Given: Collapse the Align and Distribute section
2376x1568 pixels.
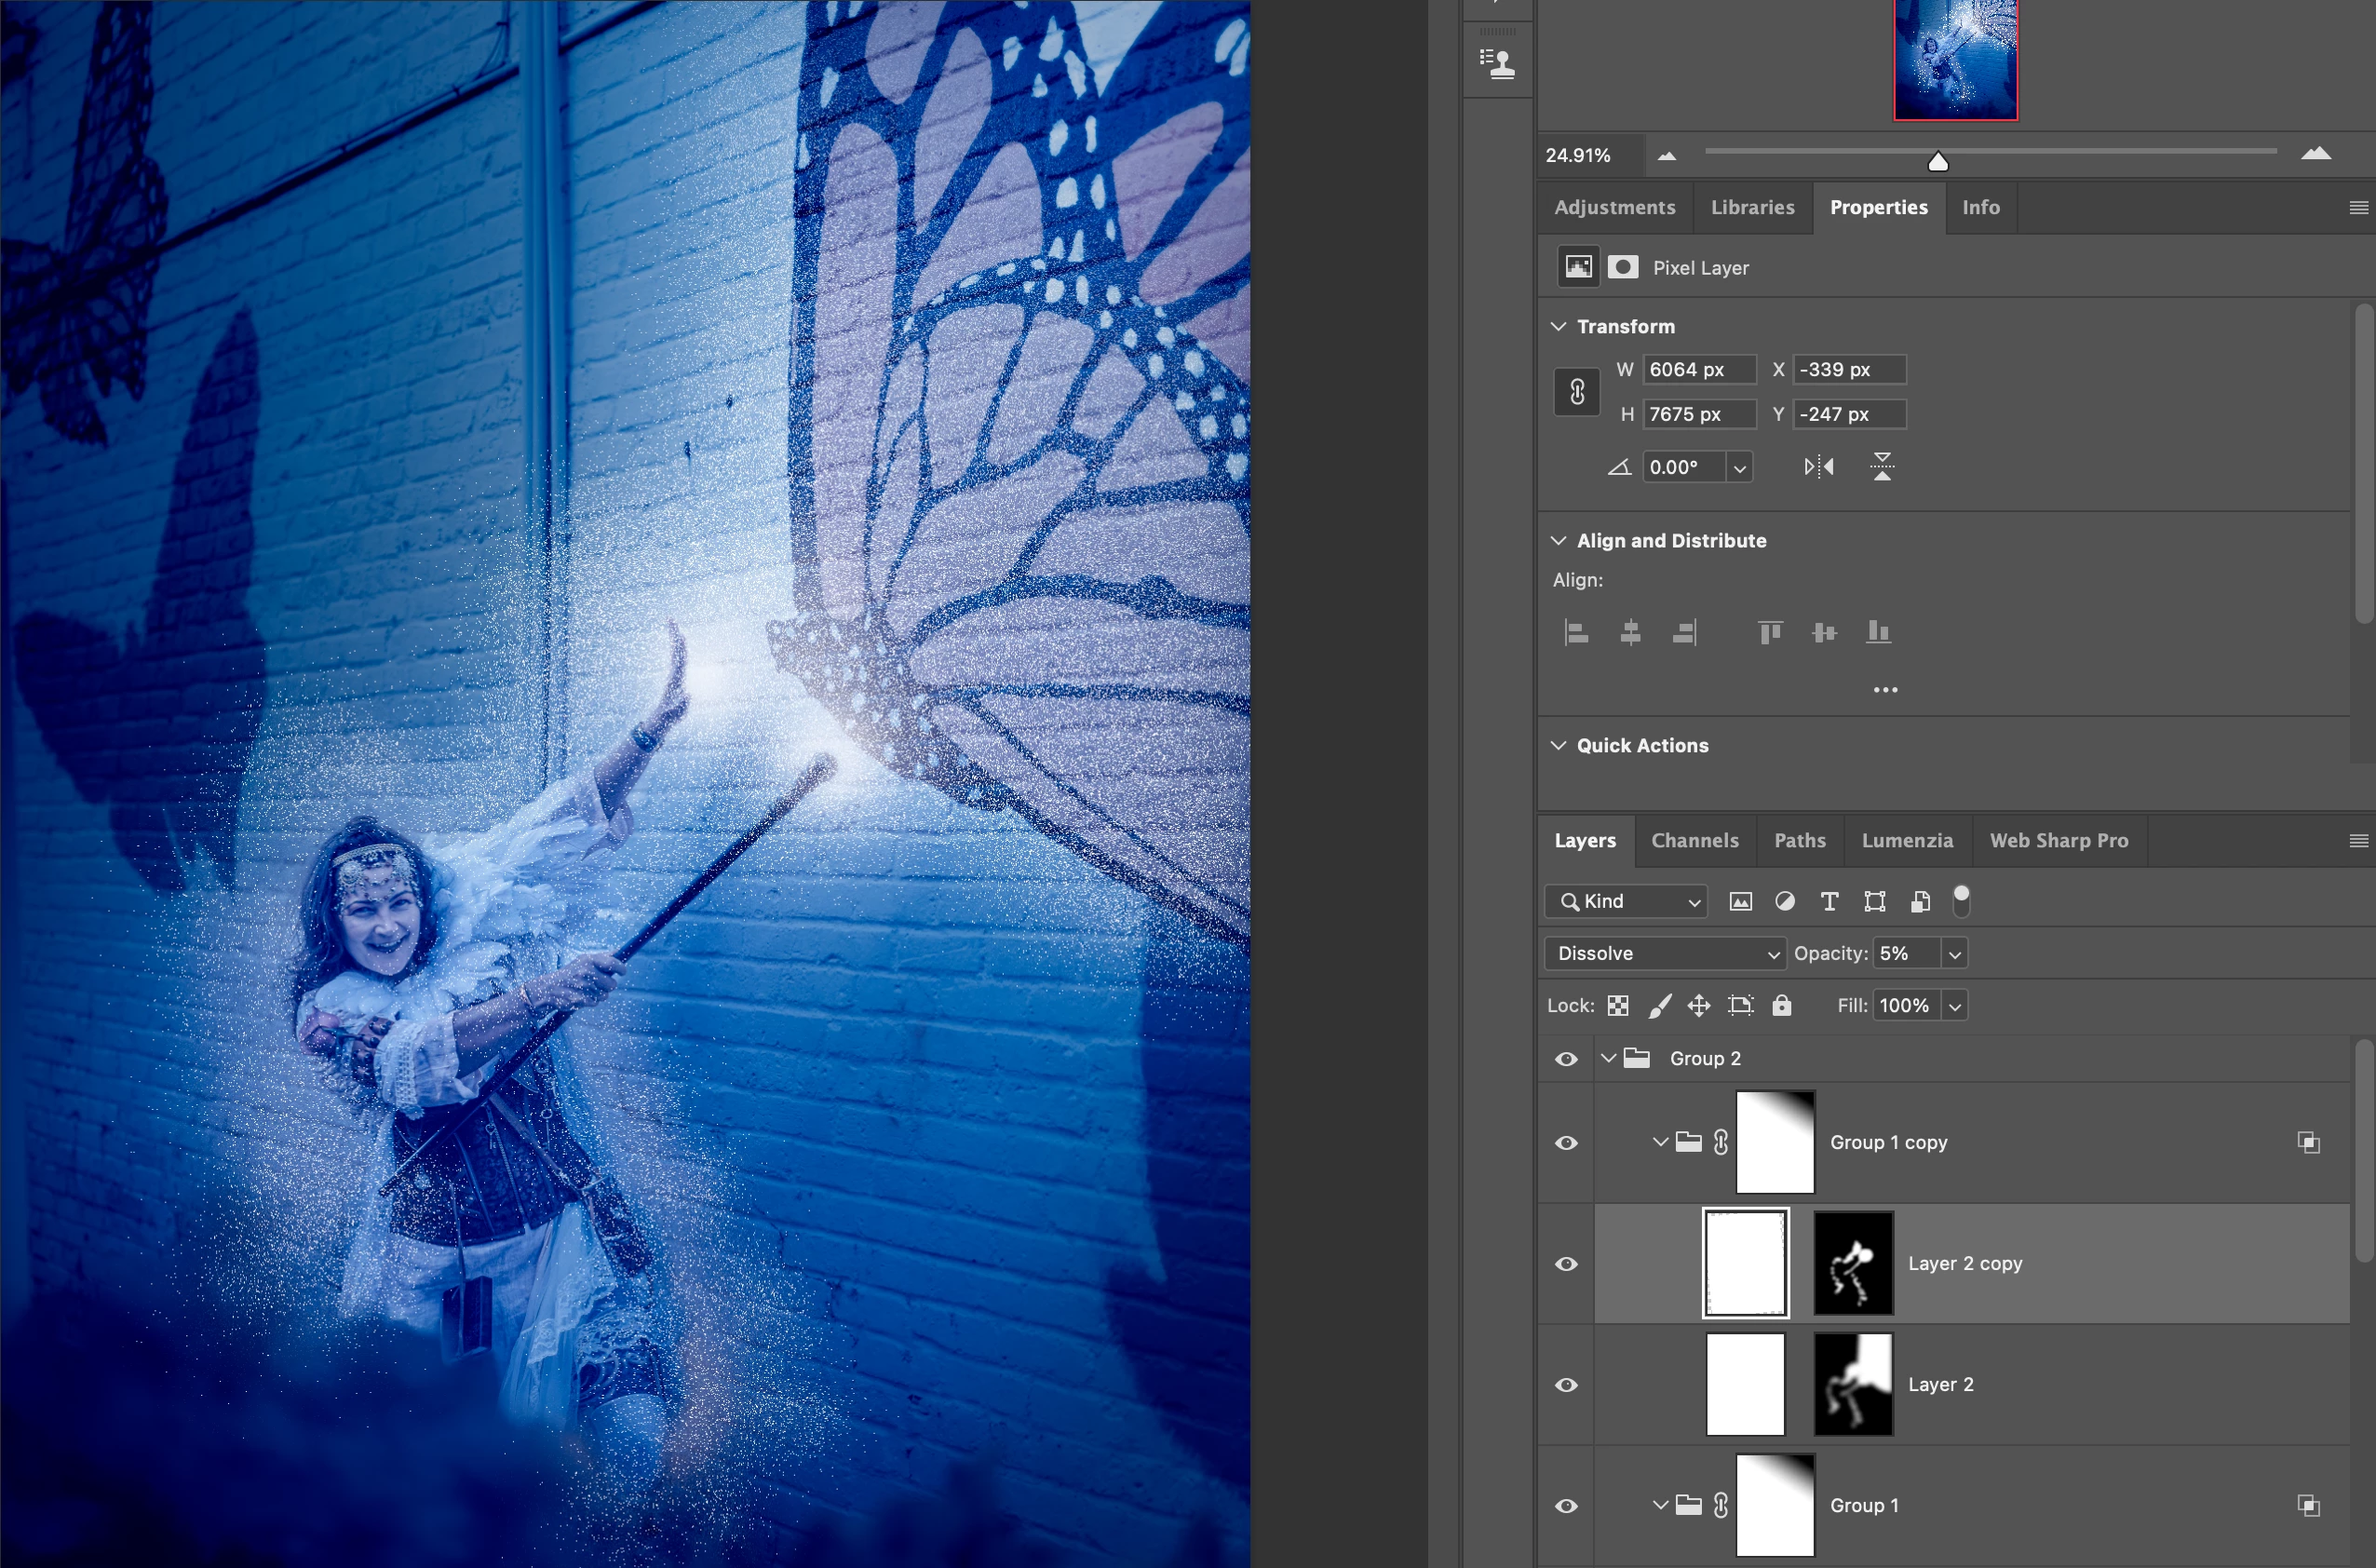Looking at the screenshot, I should (x=1558, y=541).
